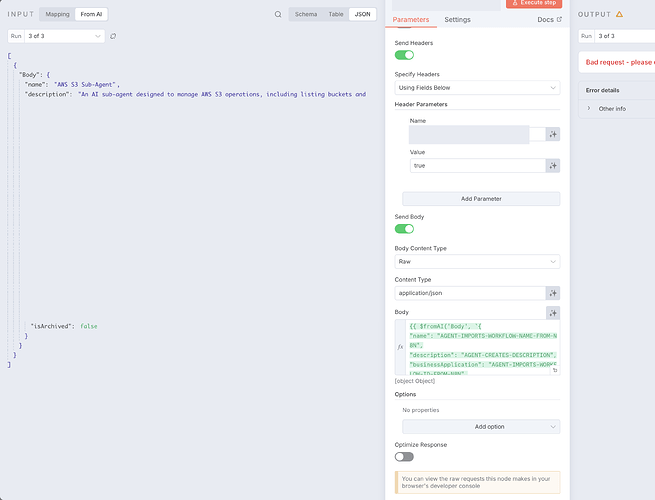Click into the Body expression editor
655x500 pixels.
(482, 348)
